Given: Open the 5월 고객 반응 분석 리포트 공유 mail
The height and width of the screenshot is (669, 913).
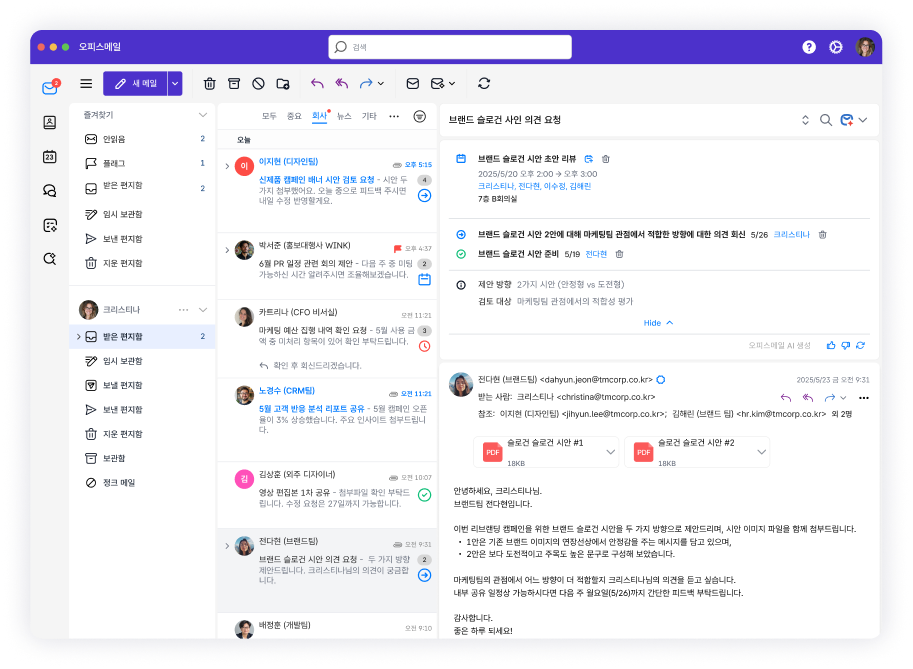Looking at the screenshot, I should click(327, 419).
